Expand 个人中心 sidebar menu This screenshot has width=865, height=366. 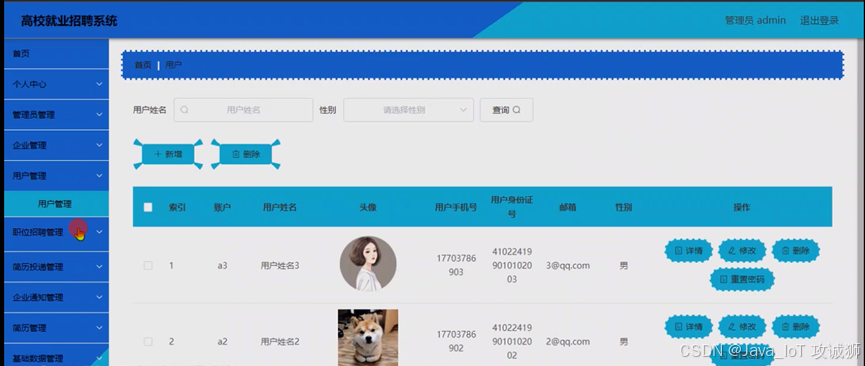pos(56,84)
